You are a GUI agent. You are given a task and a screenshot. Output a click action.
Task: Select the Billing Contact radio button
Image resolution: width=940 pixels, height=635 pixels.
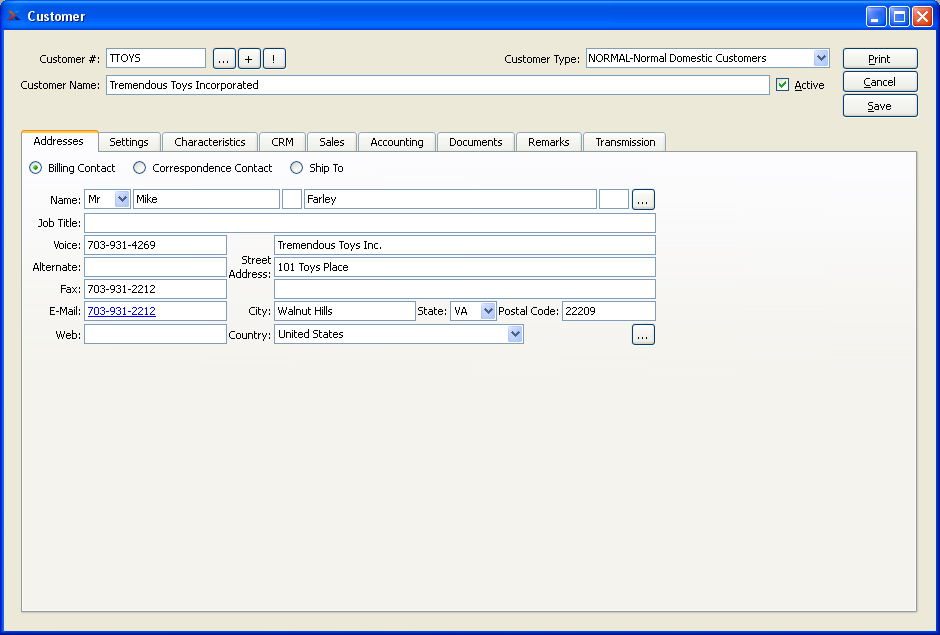click(36, 168)
